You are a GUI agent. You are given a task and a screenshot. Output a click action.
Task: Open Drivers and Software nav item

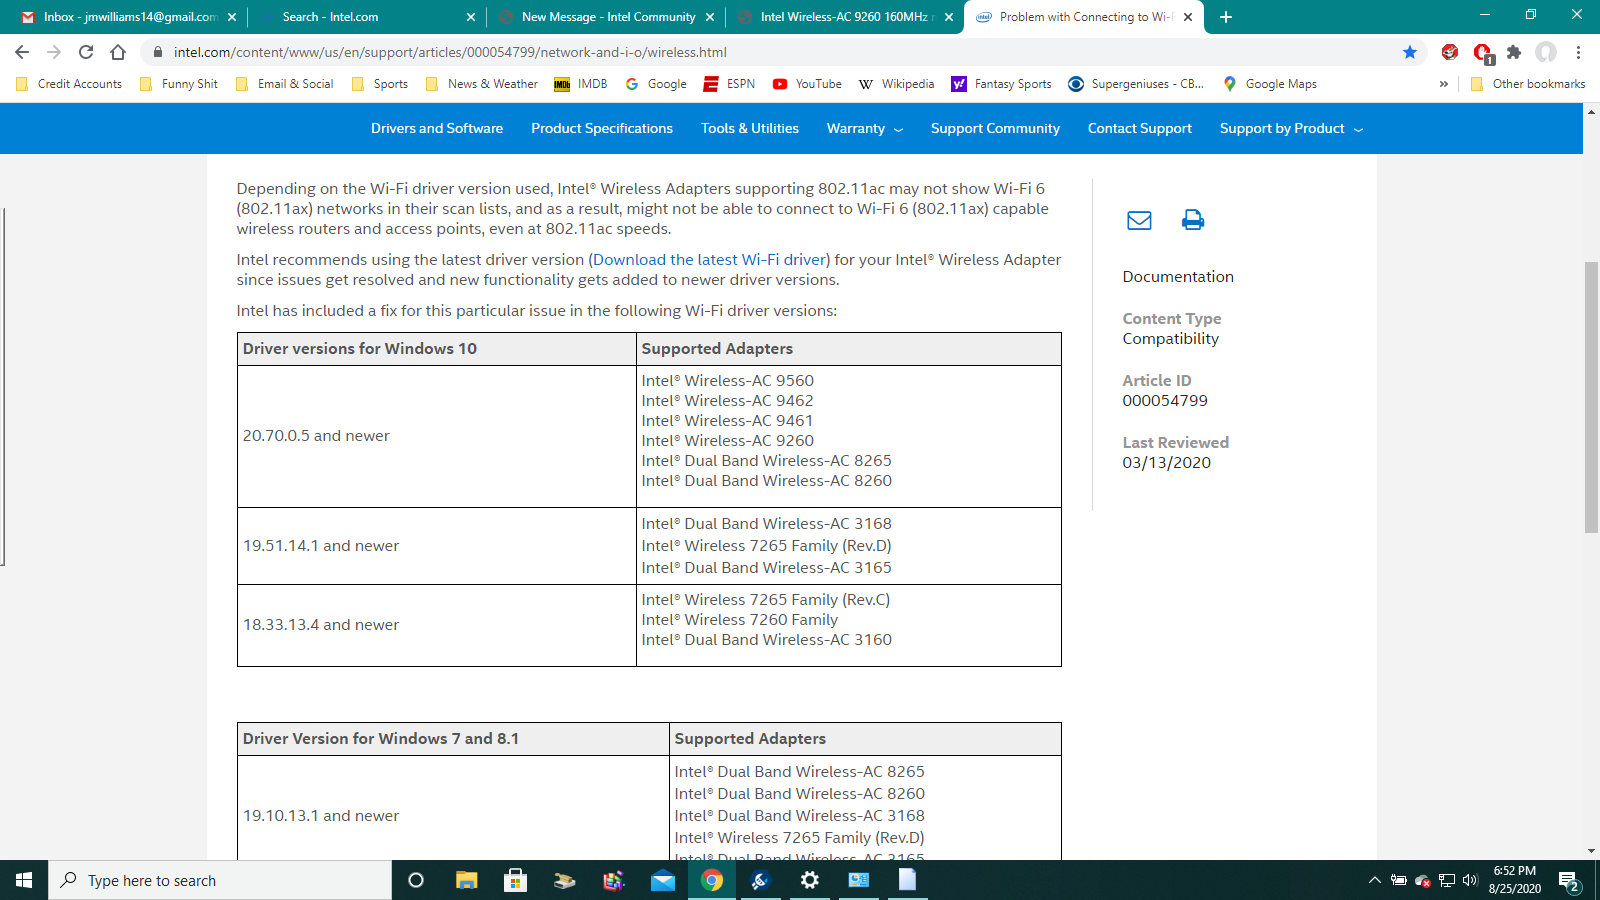point(437,129)
